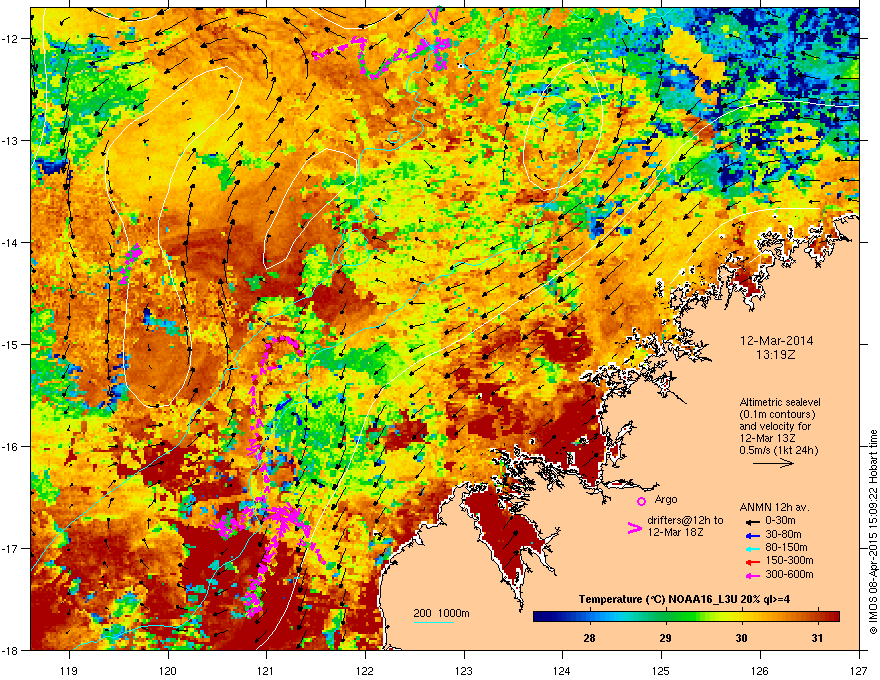Image resolution: width=880 pixels, height=680 pixels.
Task: Click the colorbar tick label 29
Action: (665, 638)
